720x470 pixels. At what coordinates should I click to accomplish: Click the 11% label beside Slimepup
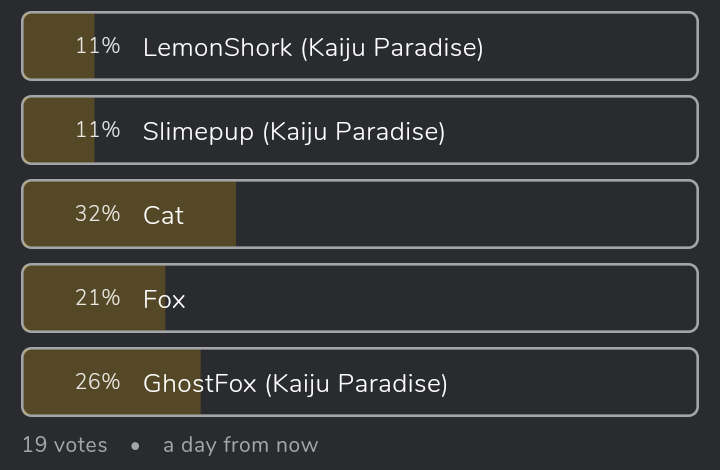pyautogui.click(x=98, y=130)
